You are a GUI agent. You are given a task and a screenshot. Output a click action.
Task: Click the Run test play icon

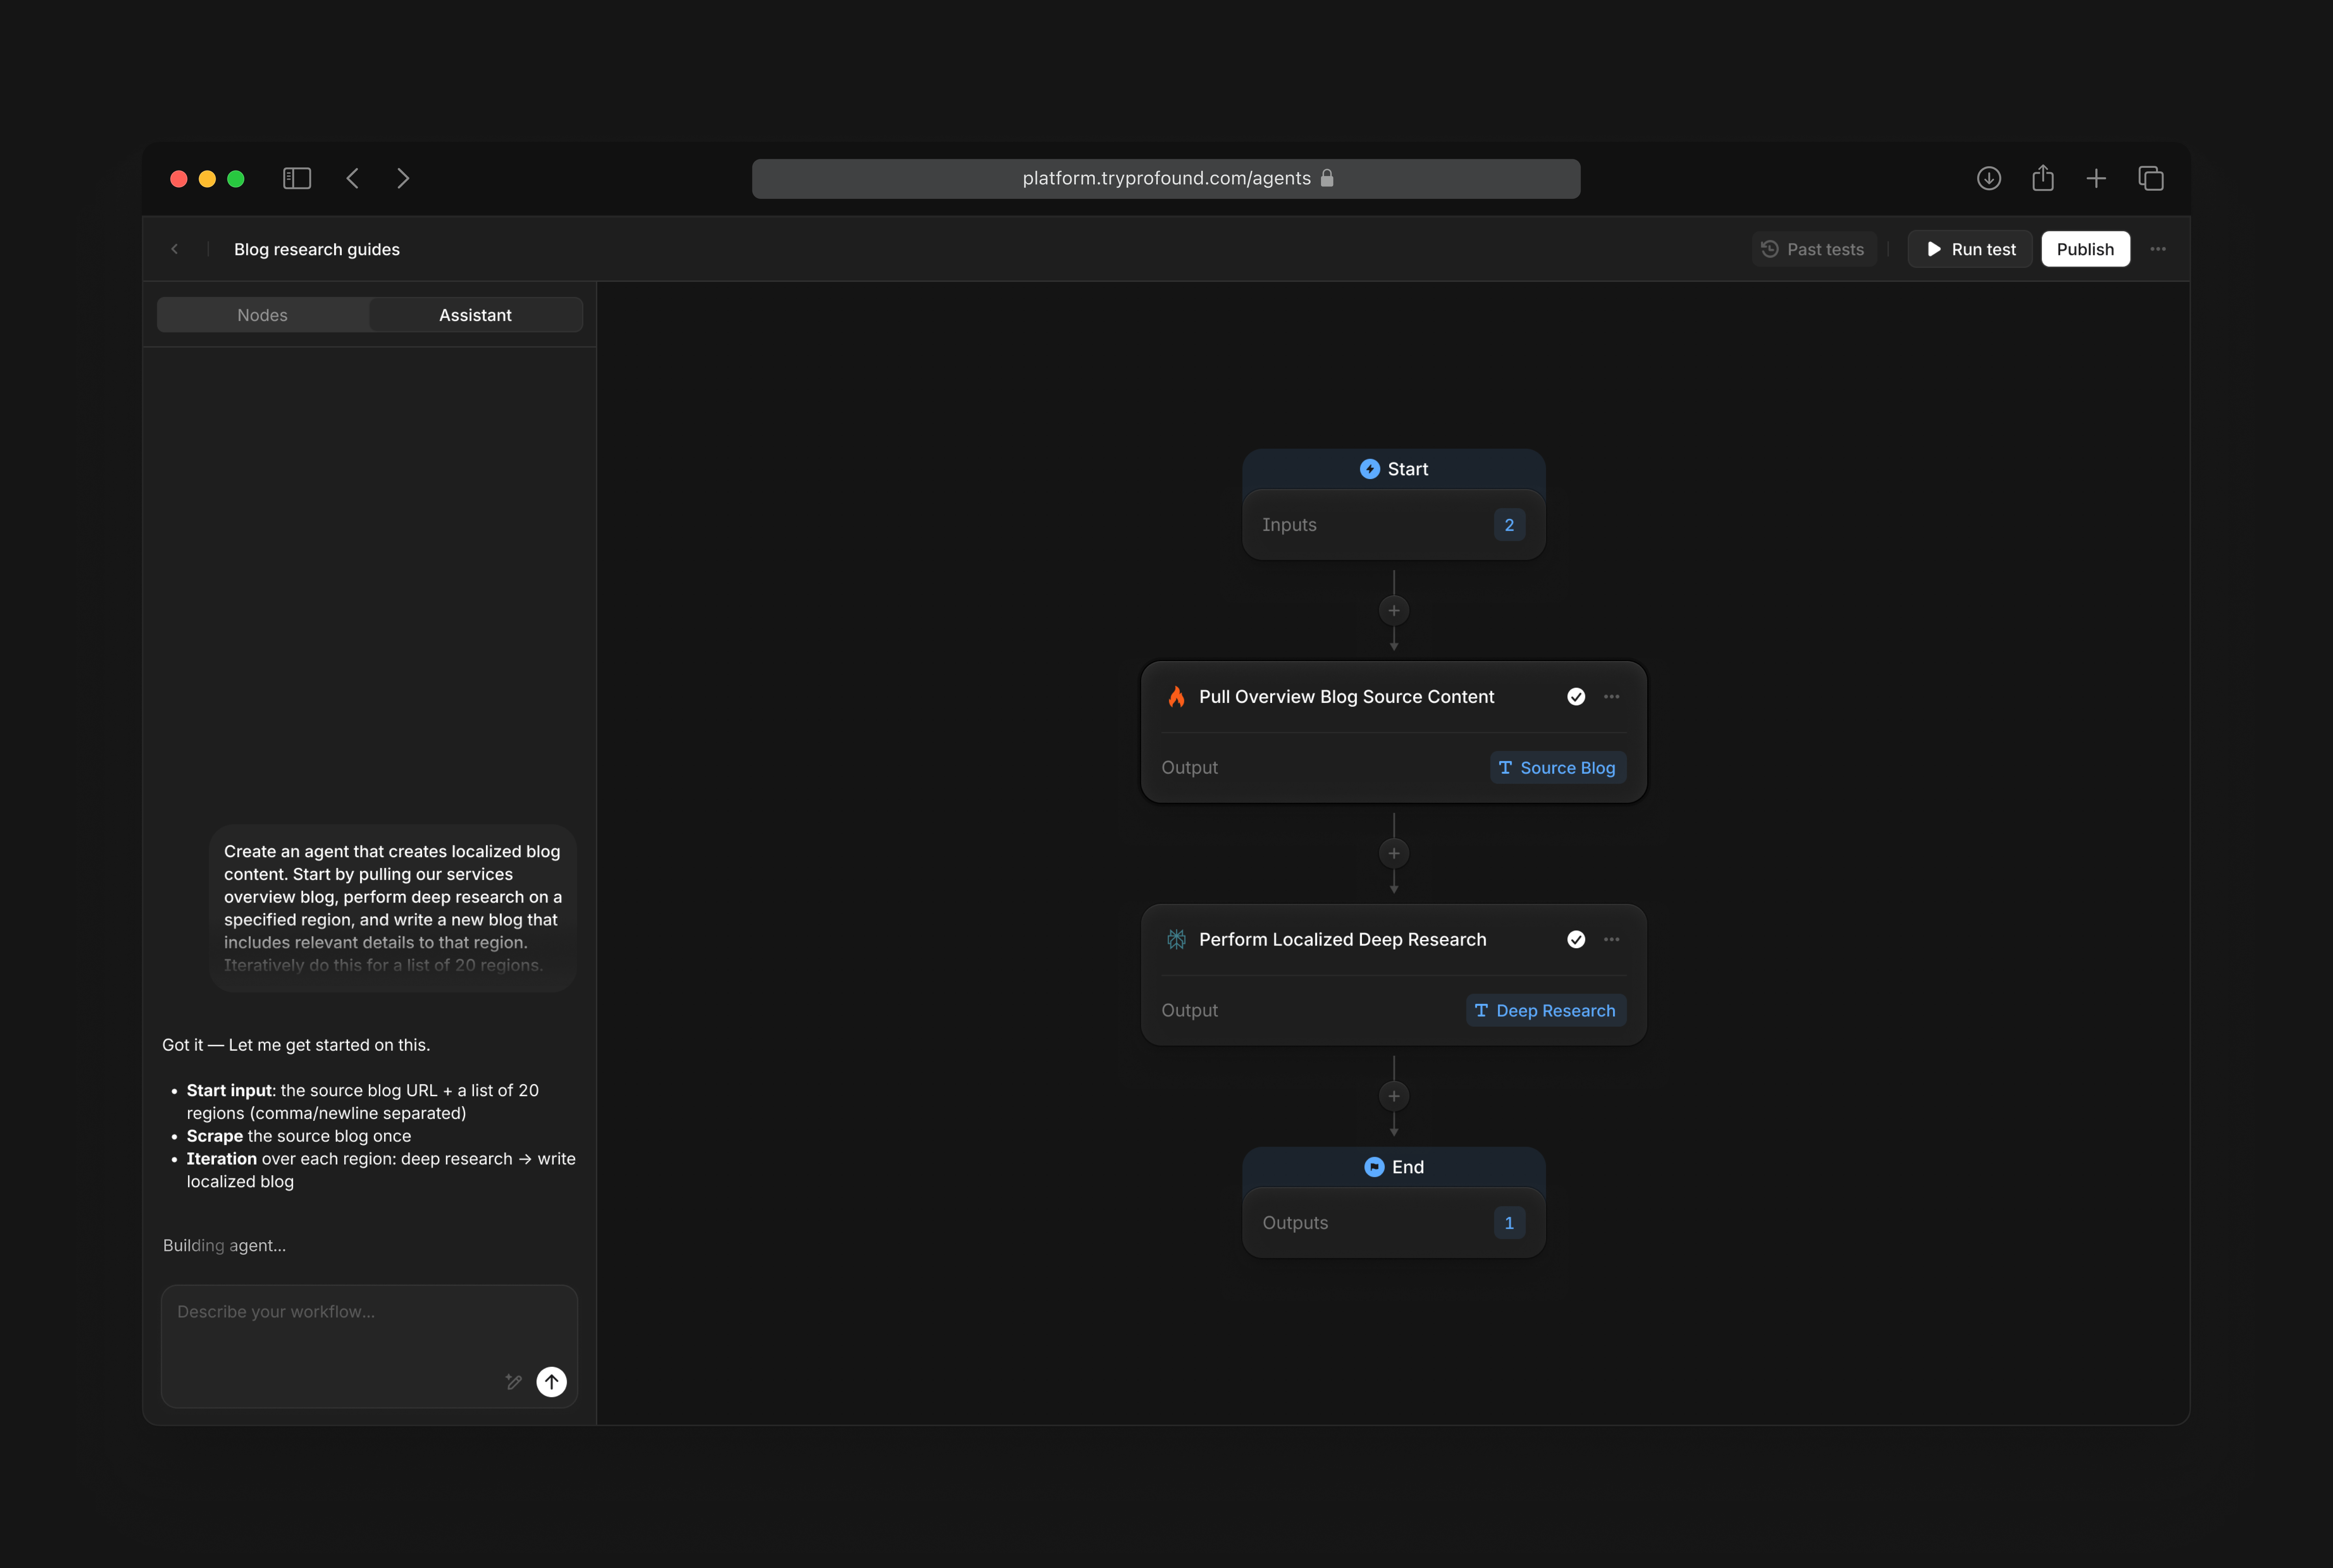coord(1934,249)
